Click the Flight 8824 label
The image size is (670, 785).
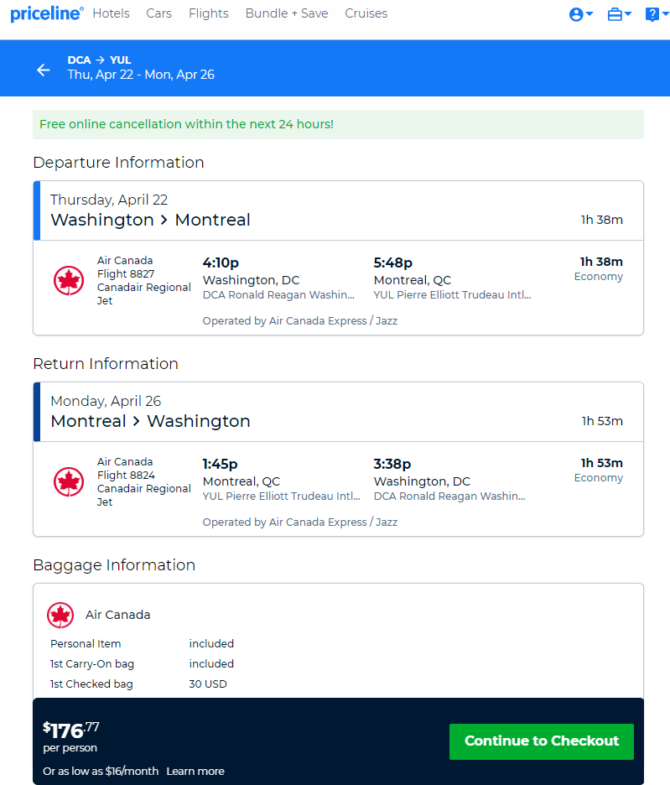126,475
